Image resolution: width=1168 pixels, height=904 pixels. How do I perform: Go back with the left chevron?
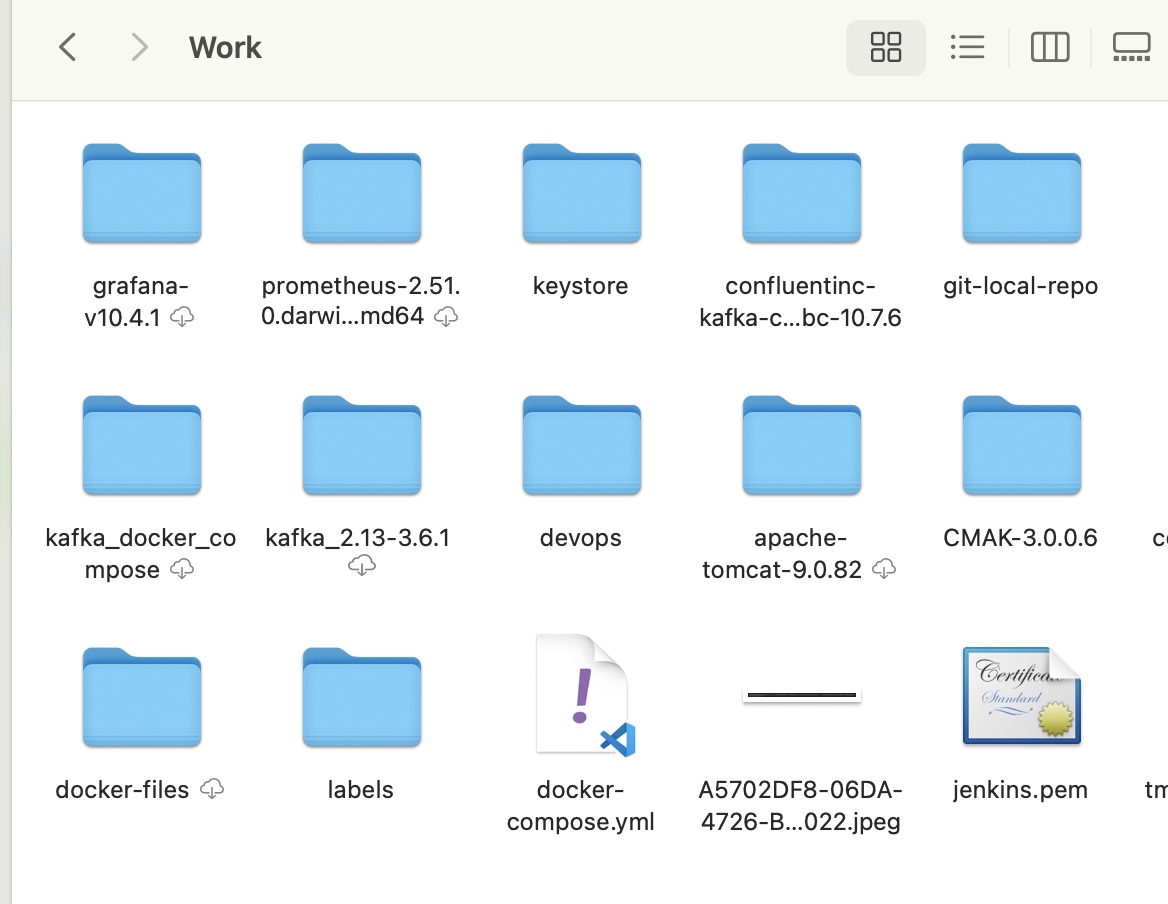pos(67,47)
